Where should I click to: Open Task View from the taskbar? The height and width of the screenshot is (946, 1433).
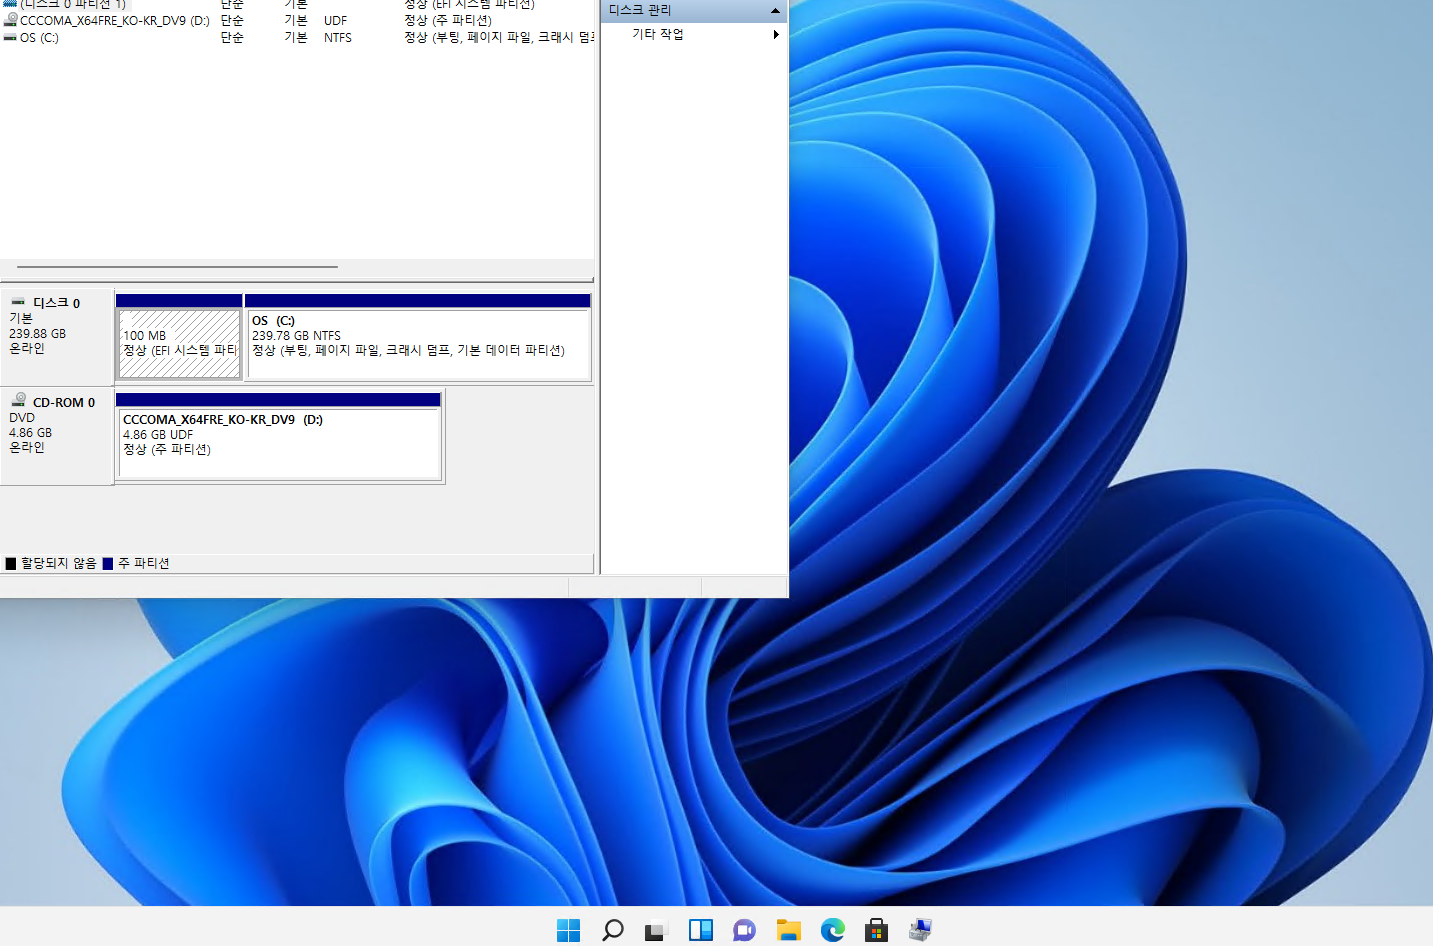[656, 931]
